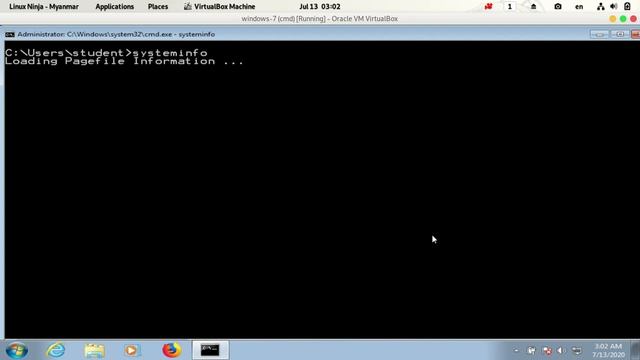This screenshot has width=640, height=360.
Task: Select the cmd.exe taskbar button
Action: pos(210,350)
